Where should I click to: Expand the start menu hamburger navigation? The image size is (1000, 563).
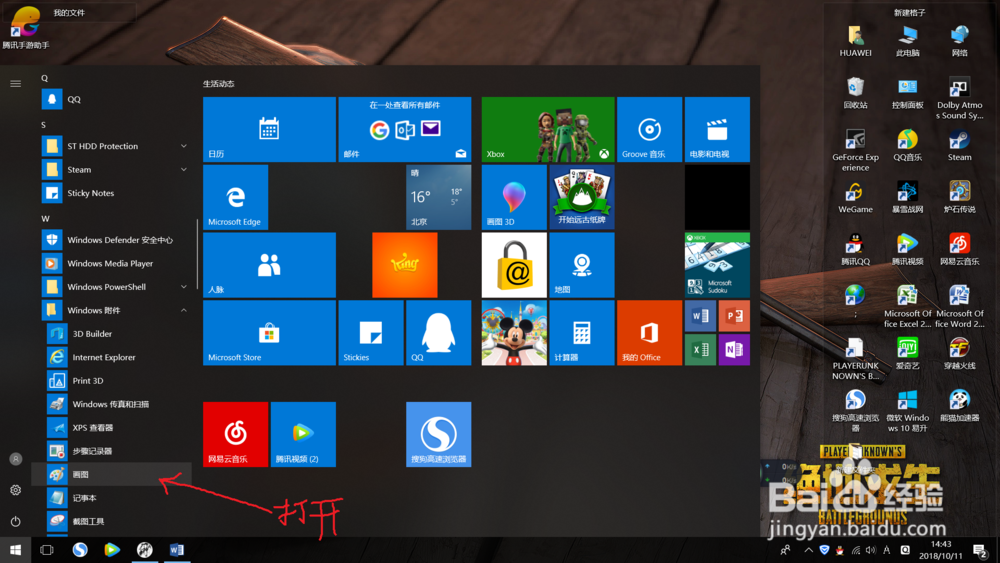(15, 84)
